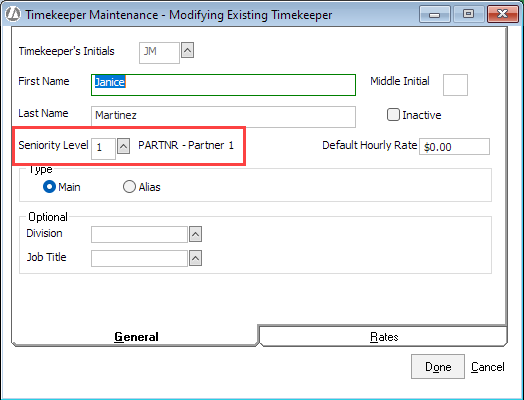Click Cancel to discard changes
The height and width of the screenshot is (400, 524).
tap(488, 367)
